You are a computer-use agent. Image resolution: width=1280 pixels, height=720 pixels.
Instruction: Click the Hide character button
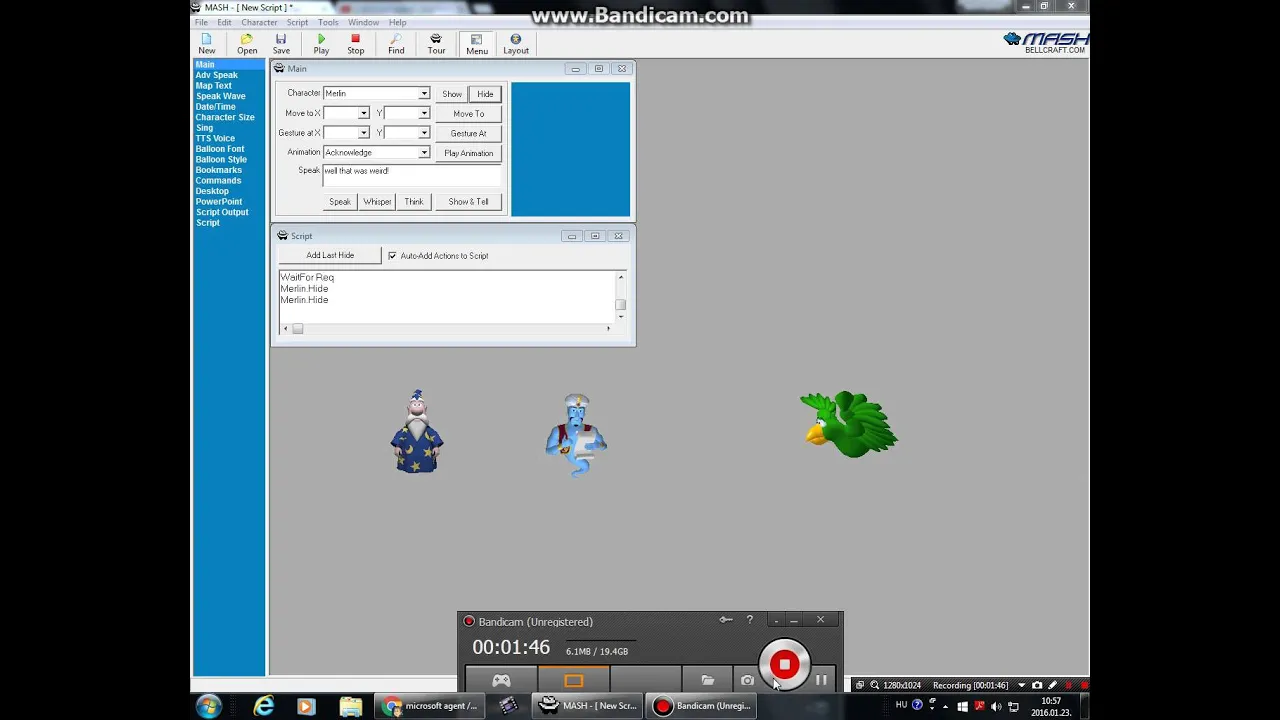click(x=485, y=94)
